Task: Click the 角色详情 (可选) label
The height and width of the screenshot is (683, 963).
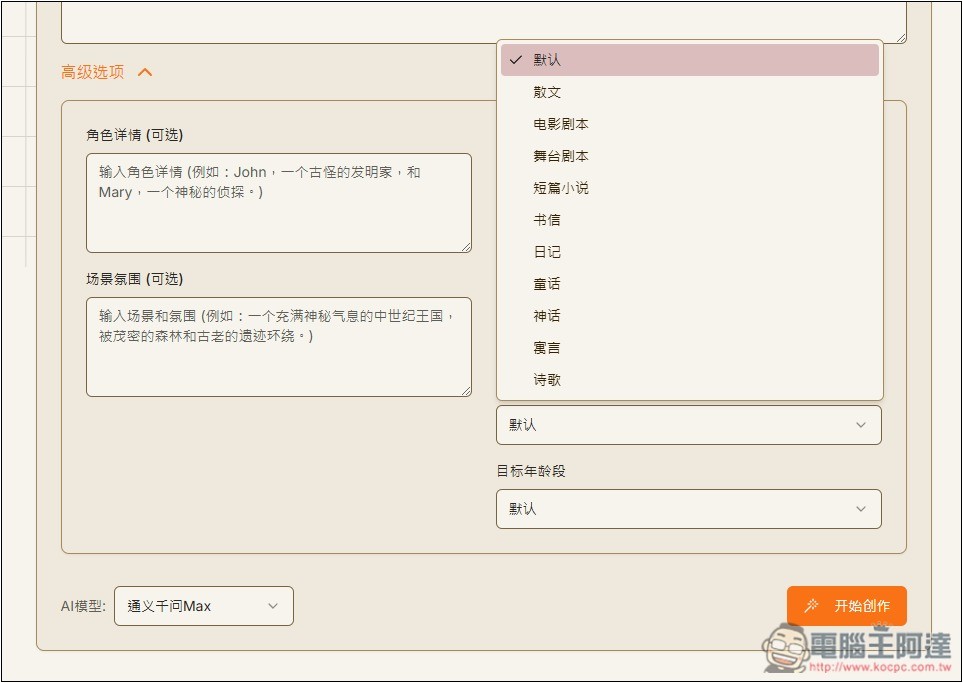Action: pos(135,135)
